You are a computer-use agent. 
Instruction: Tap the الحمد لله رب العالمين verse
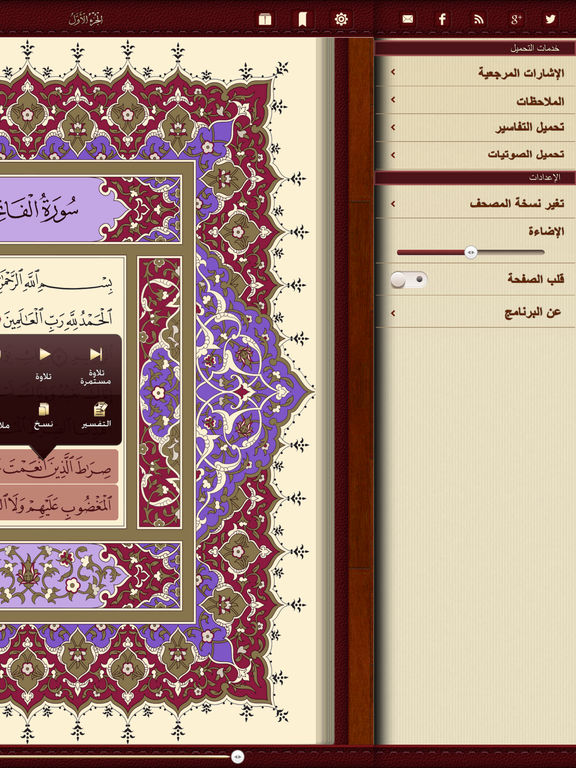click(x=56, y=318)
